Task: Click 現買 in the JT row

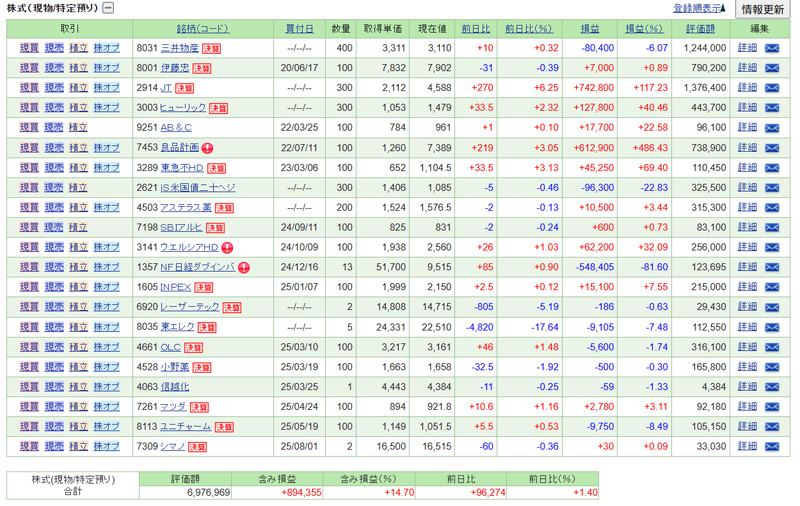Action: pyautogui.click(x=29, y=88)
